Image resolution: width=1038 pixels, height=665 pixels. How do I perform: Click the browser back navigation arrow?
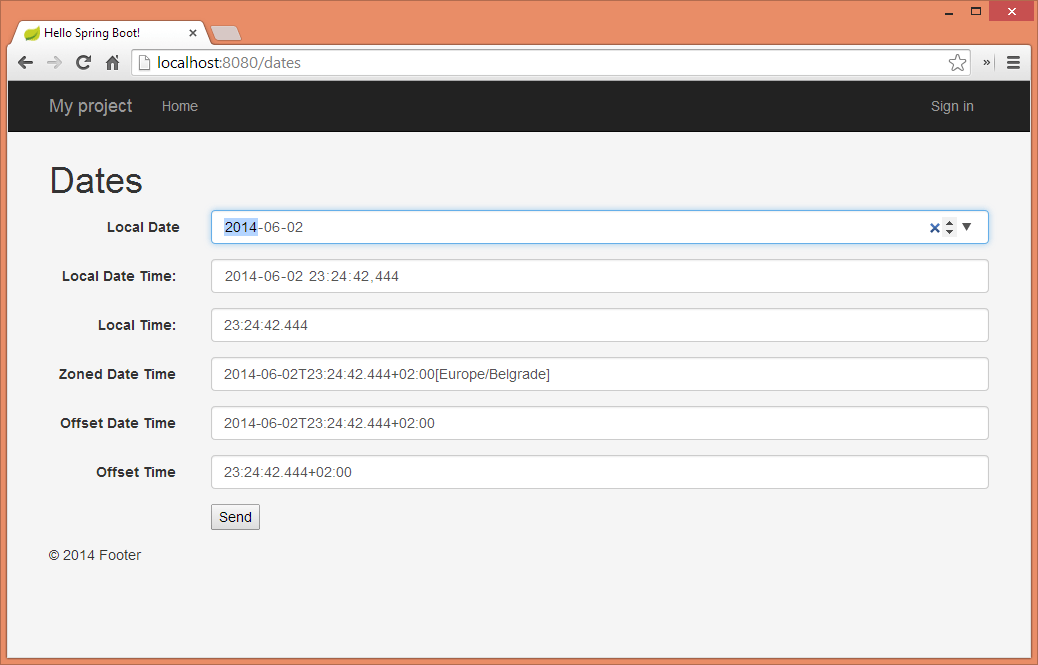pos(25,62)
